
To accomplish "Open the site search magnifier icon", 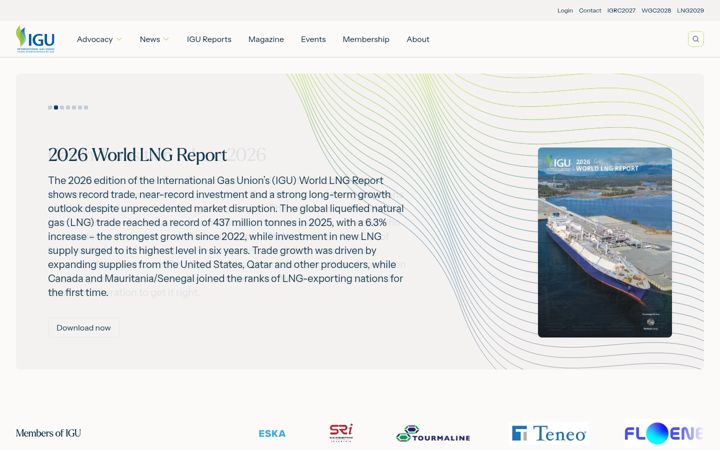I will pyautogui.click(x=696, y=39).
